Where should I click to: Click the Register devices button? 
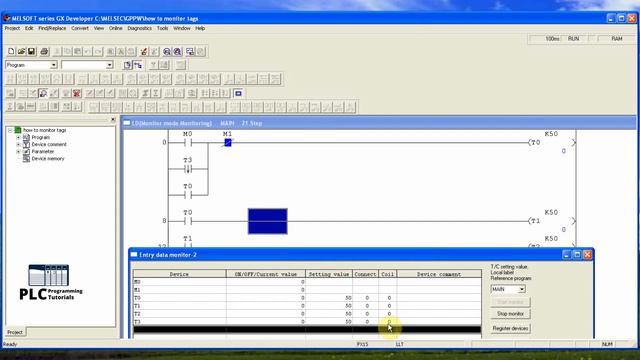coord(510,329)
